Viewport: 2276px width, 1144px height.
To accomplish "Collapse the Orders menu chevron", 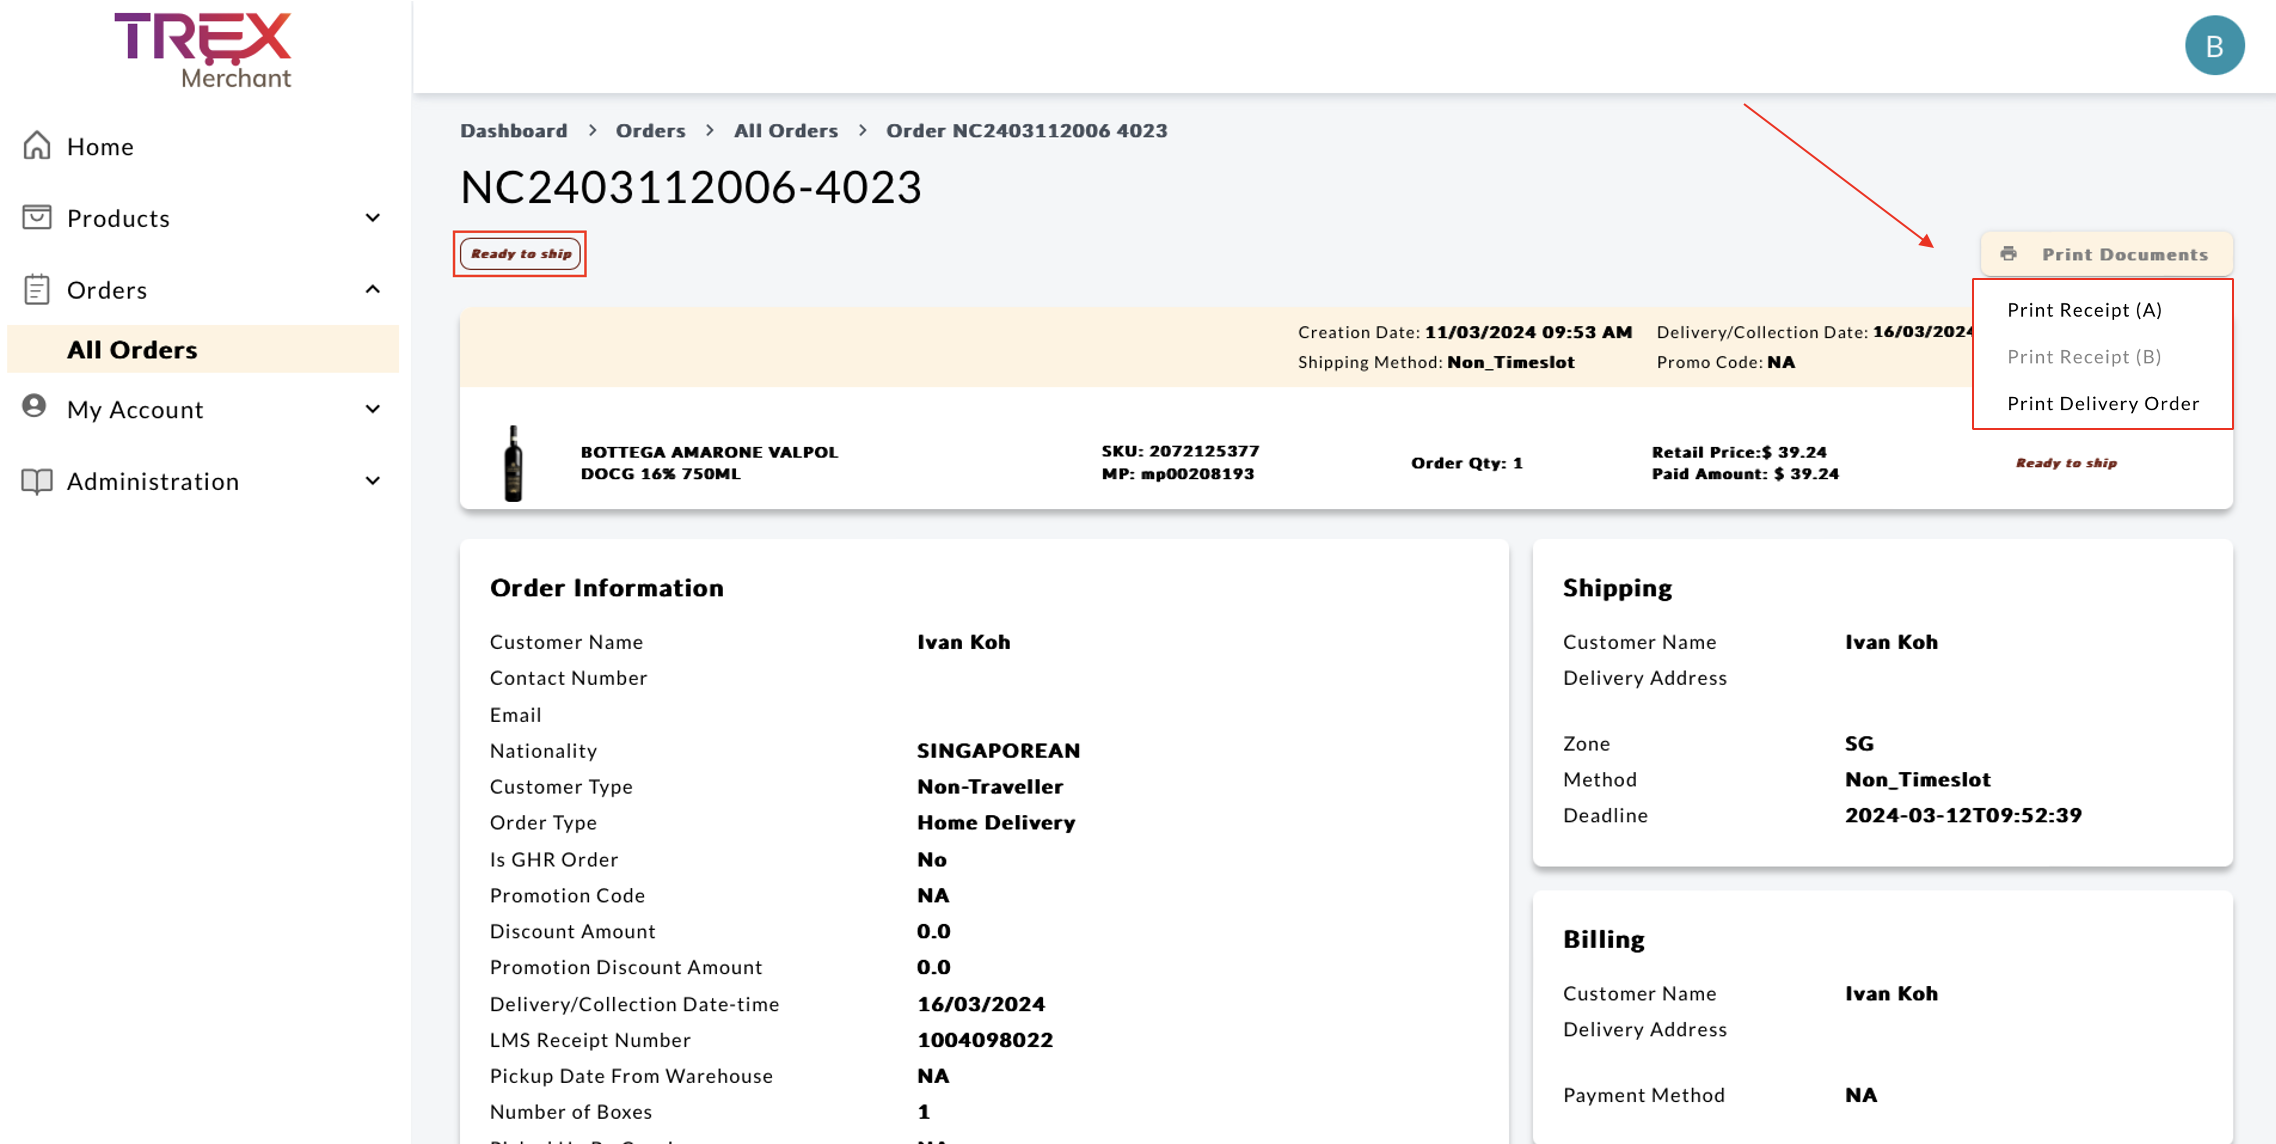I will [x=373, y=289].
